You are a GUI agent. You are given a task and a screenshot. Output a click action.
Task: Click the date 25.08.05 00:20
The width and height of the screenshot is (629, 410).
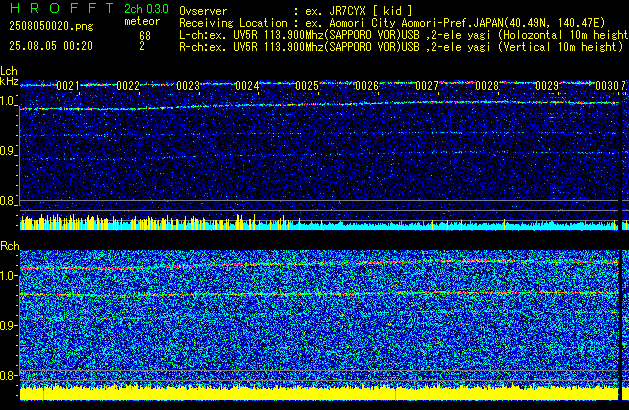click(51, 46)
